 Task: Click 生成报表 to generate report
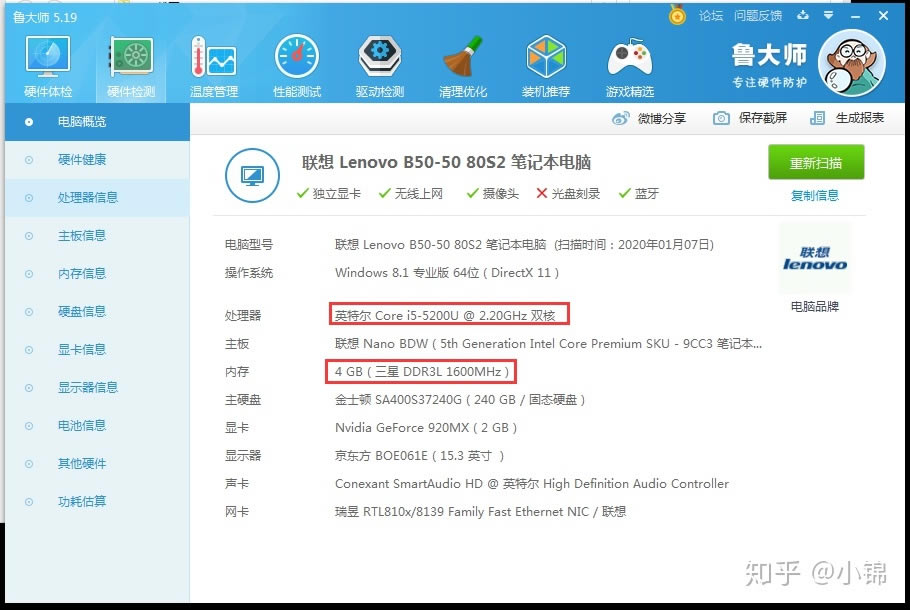pos(847,118)
